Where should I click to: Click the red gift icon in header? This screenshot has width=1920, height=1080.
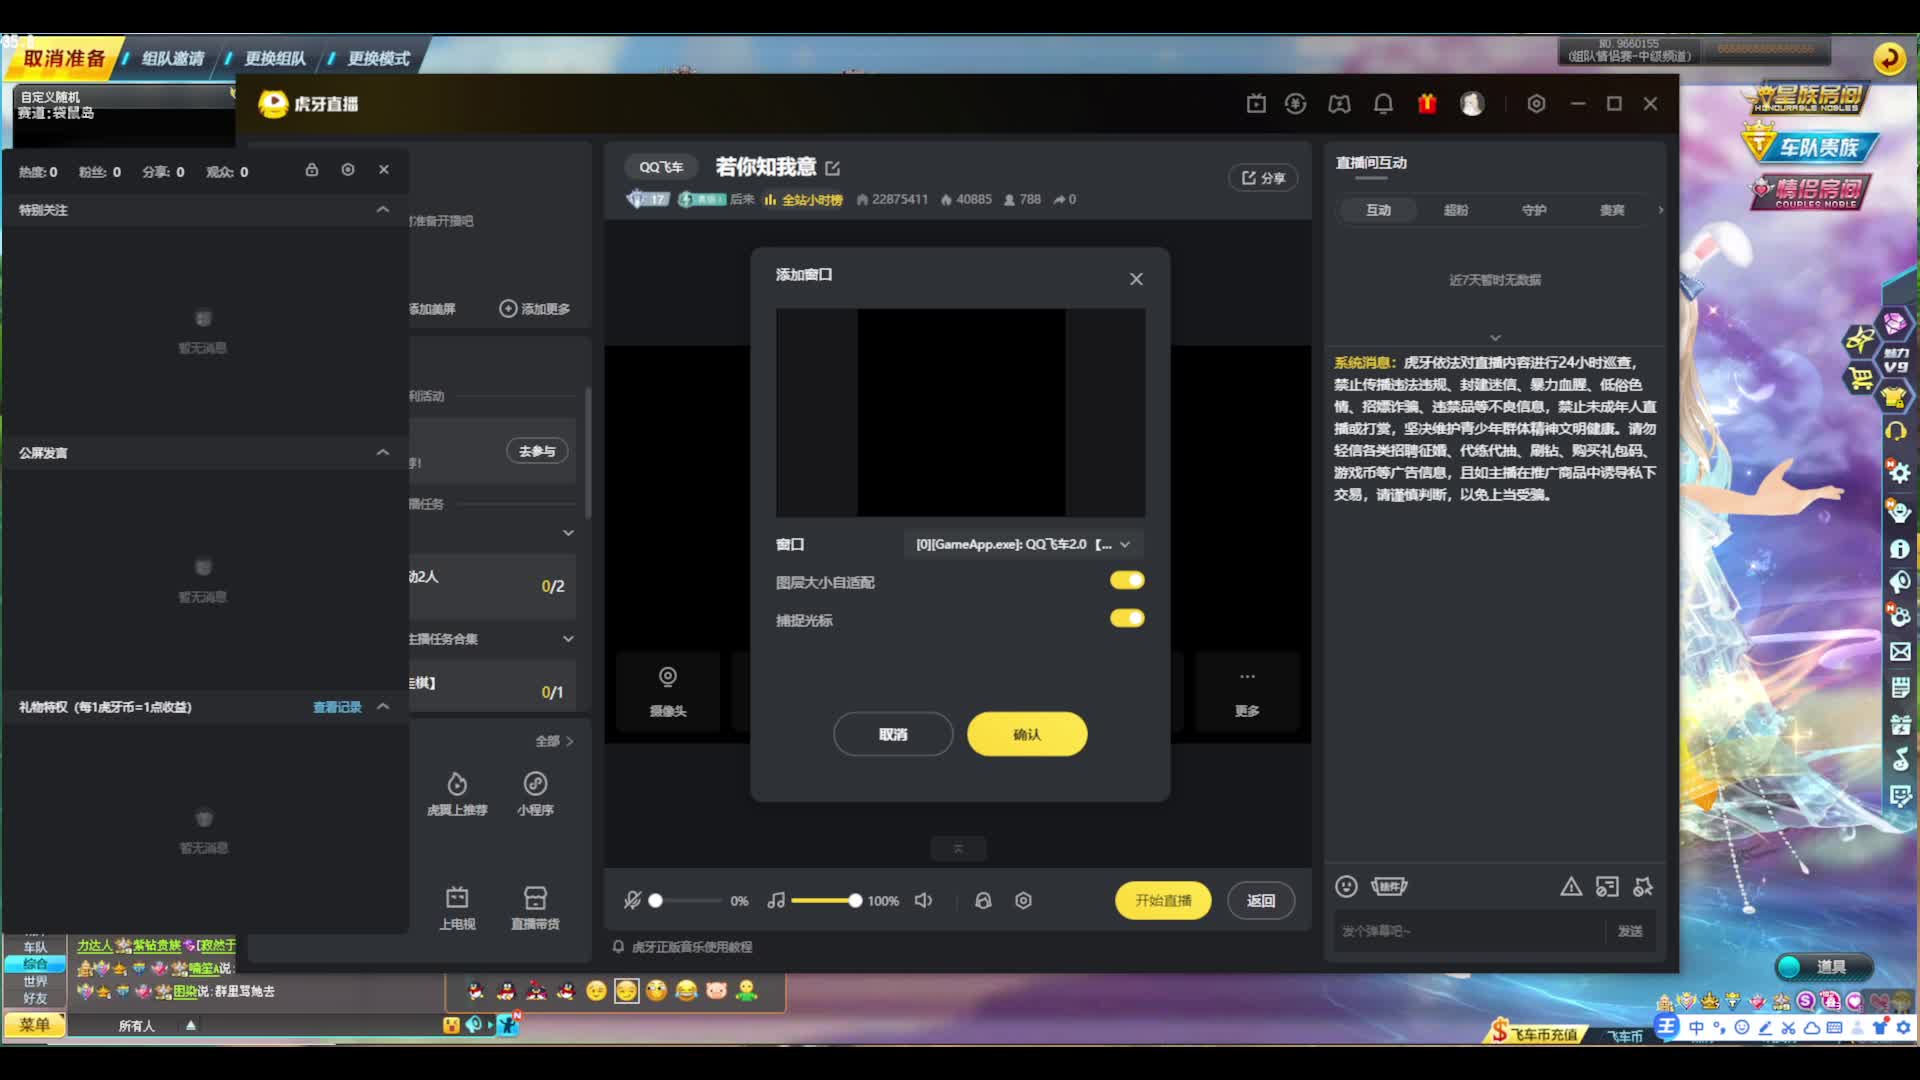1427,104
